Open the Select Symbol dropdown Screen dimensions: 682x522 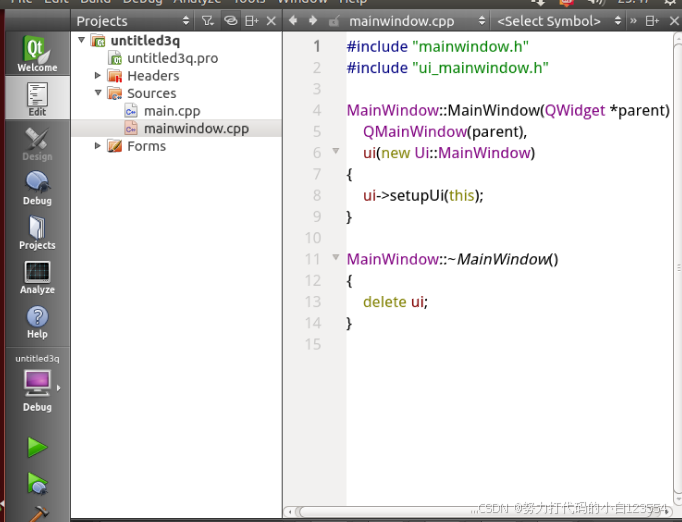click(558, 21)
